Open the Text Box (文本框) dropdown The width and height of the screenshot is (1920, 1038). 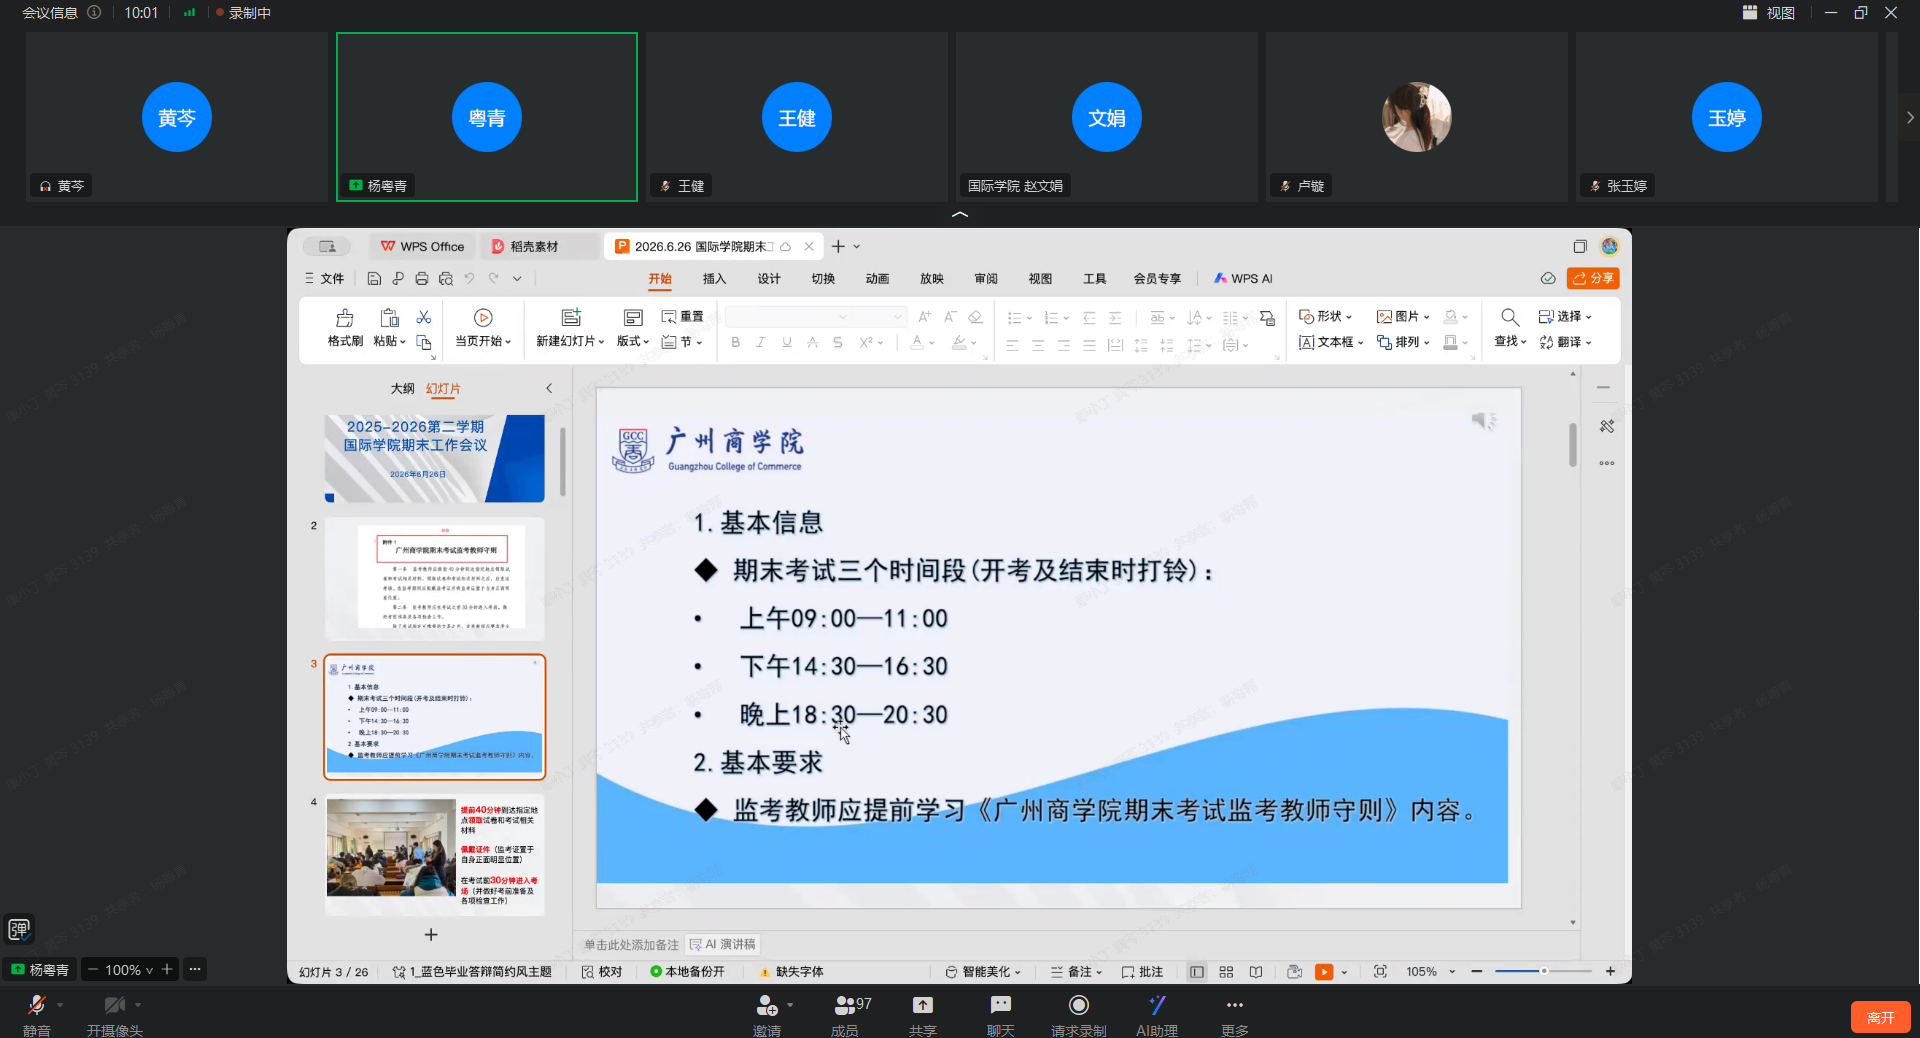pyautogui.click(x=1332, y=342)
